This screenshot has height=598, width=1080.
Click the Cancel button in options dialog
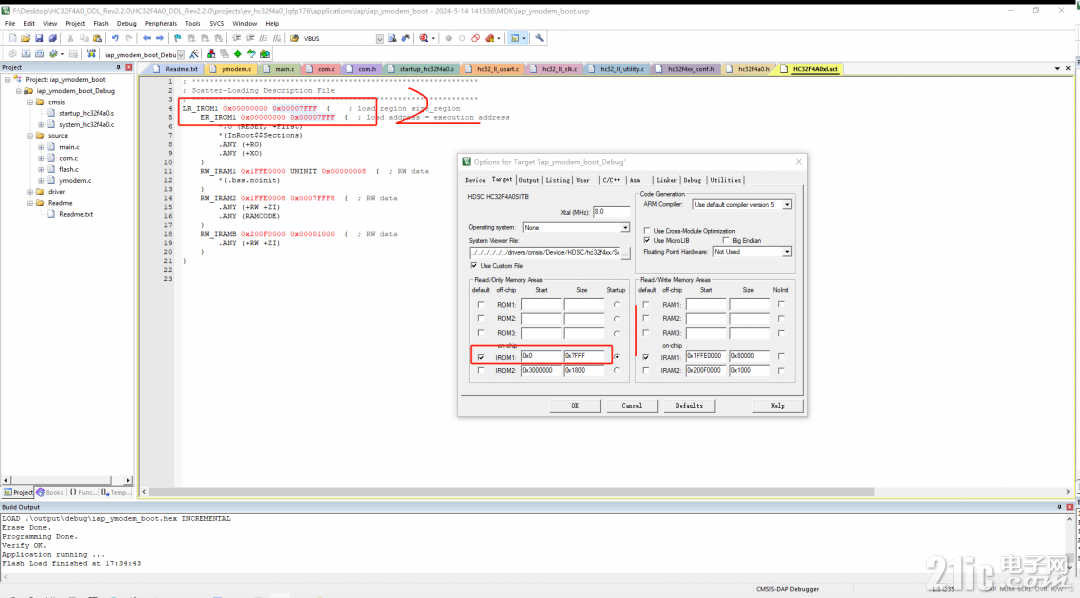[x=632, y=406]
